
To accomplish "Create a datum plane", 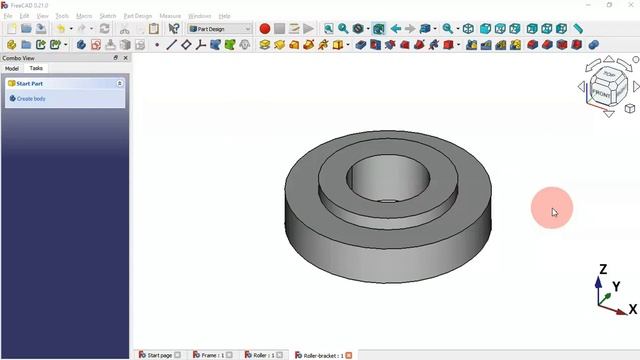I will [186, 44].
